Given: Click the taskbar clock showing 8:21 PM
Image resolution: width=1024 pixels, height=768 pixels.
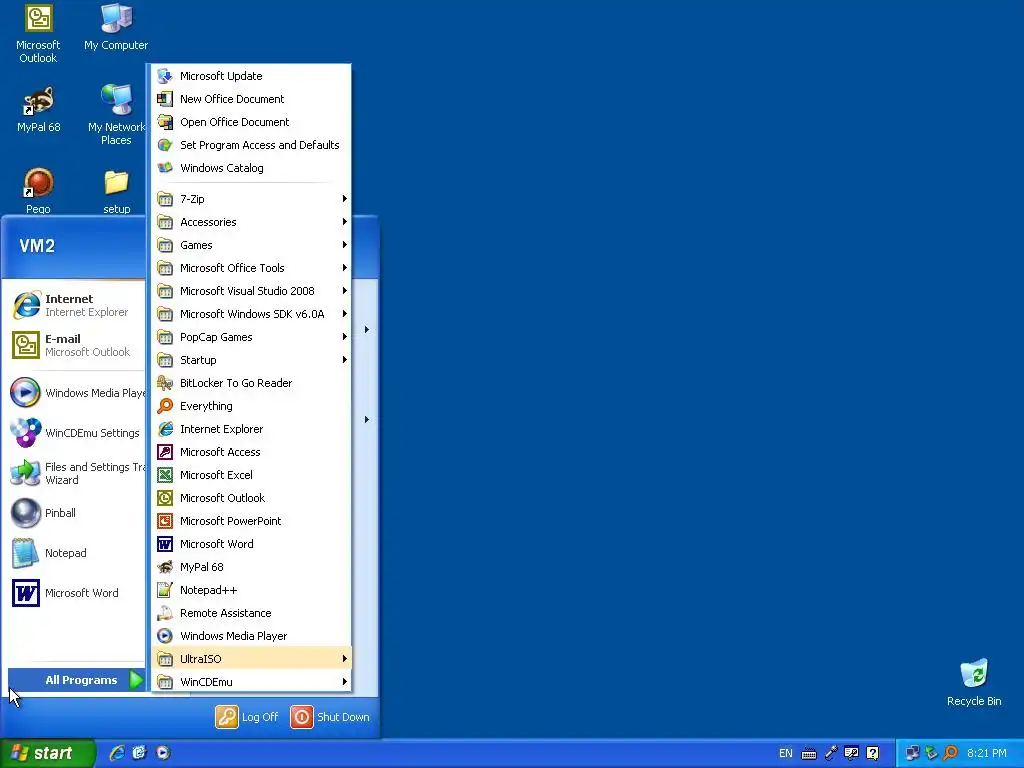Looking at the screenshot, I should pyautogui.click(x=987, y=753).
